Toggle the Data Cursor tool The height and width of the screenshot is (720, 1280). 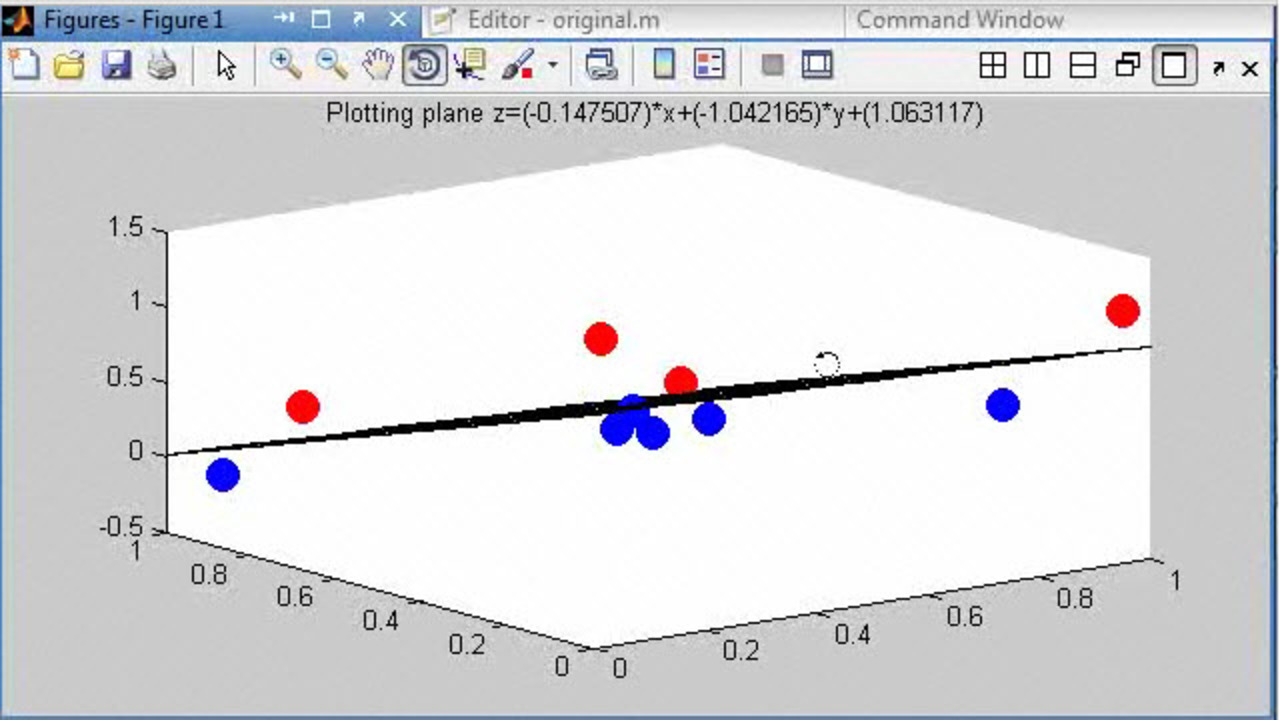tap(469, 66)
